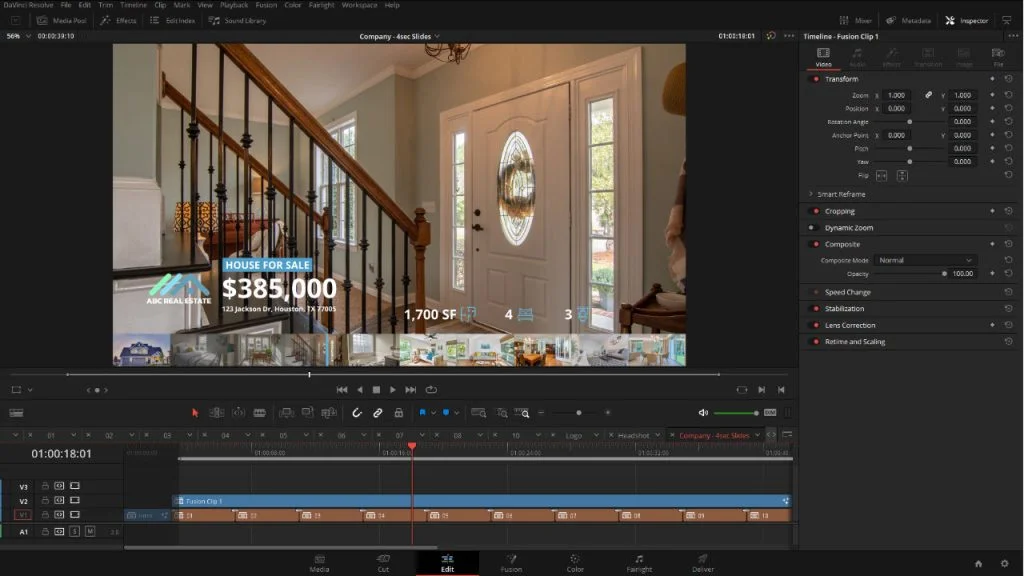Stop playback
Viewport: 1024px width, 576px height.
[x=376, y=390]
